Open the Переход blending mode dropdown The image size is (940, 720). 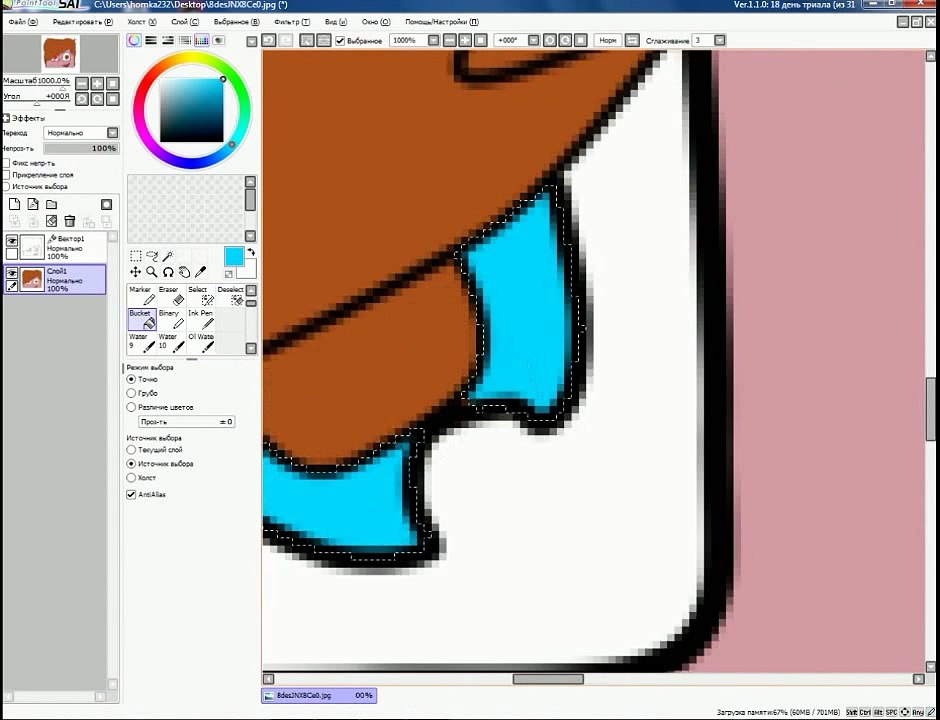112,133
